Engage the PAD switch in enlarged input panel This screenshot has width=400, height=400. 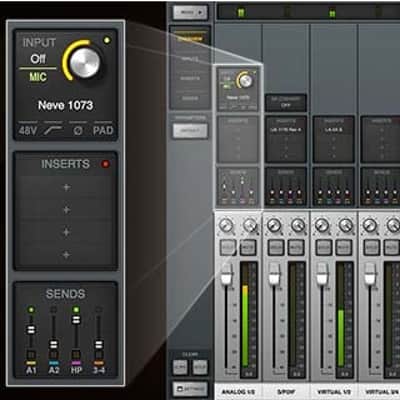click(x=103, y=130)
